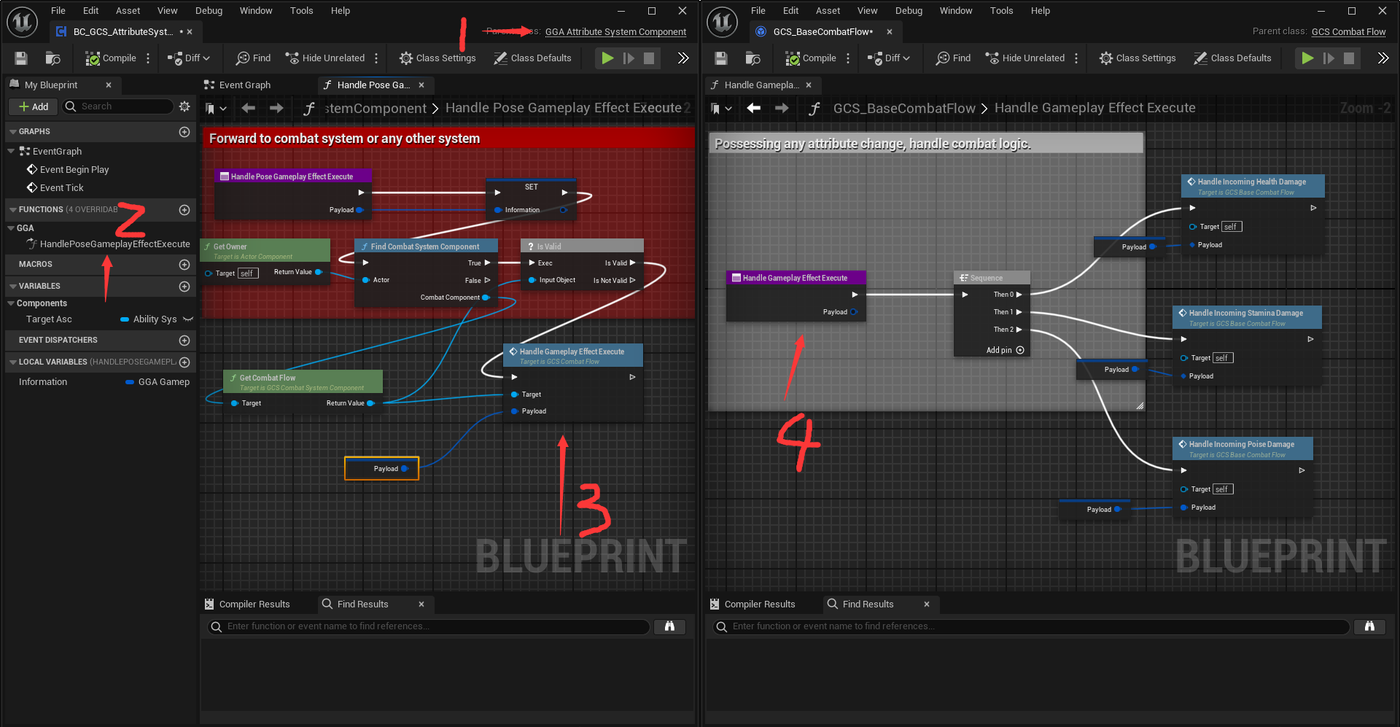
Task: Click binoculars find-in-blueprints icon in left window
Action: (671, 626)
